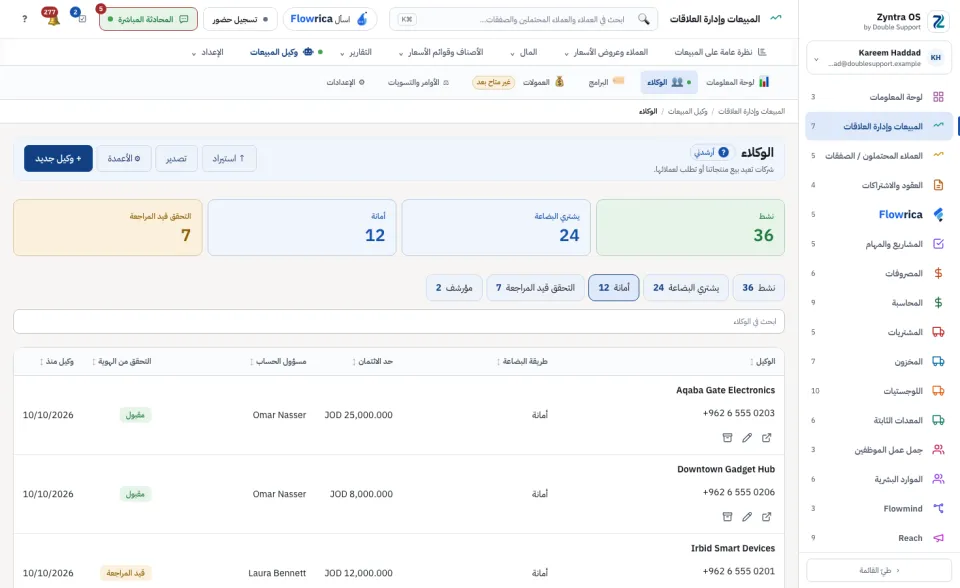Click the global customers and deals search field

tap(523, 19)
